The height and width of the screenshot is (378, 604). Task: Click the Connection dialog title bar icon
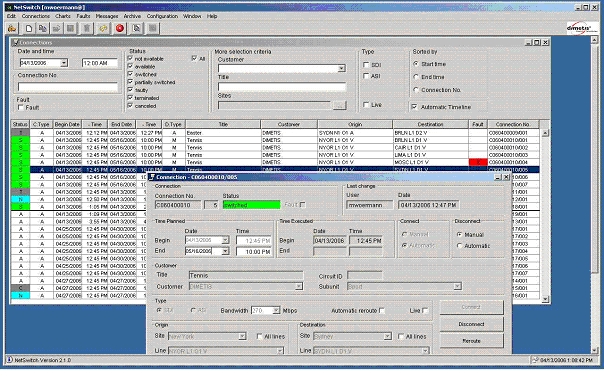pos(152,177)
